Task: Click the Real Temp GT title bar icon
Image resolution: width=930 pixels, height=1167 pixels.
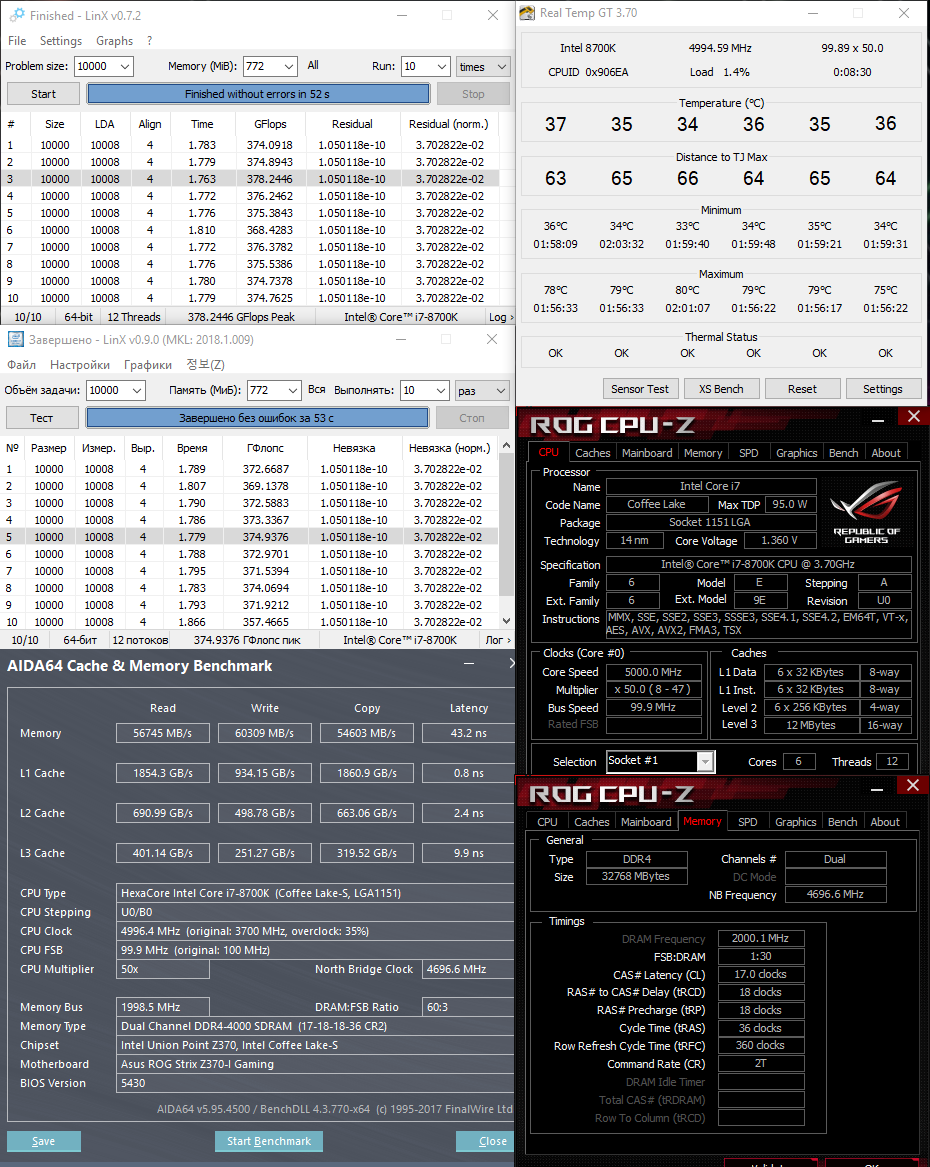Action: 527,13
